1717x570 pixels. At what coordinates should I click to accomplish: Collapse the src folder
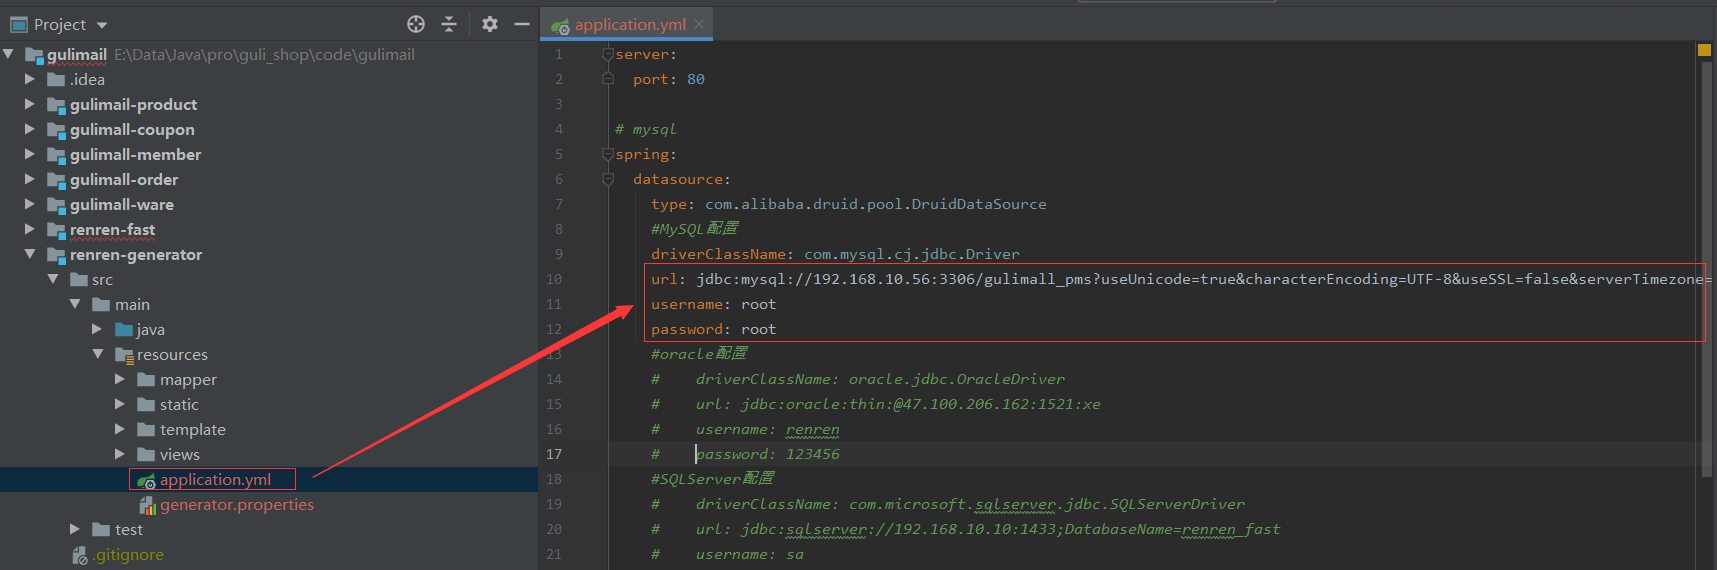point(53,279)
